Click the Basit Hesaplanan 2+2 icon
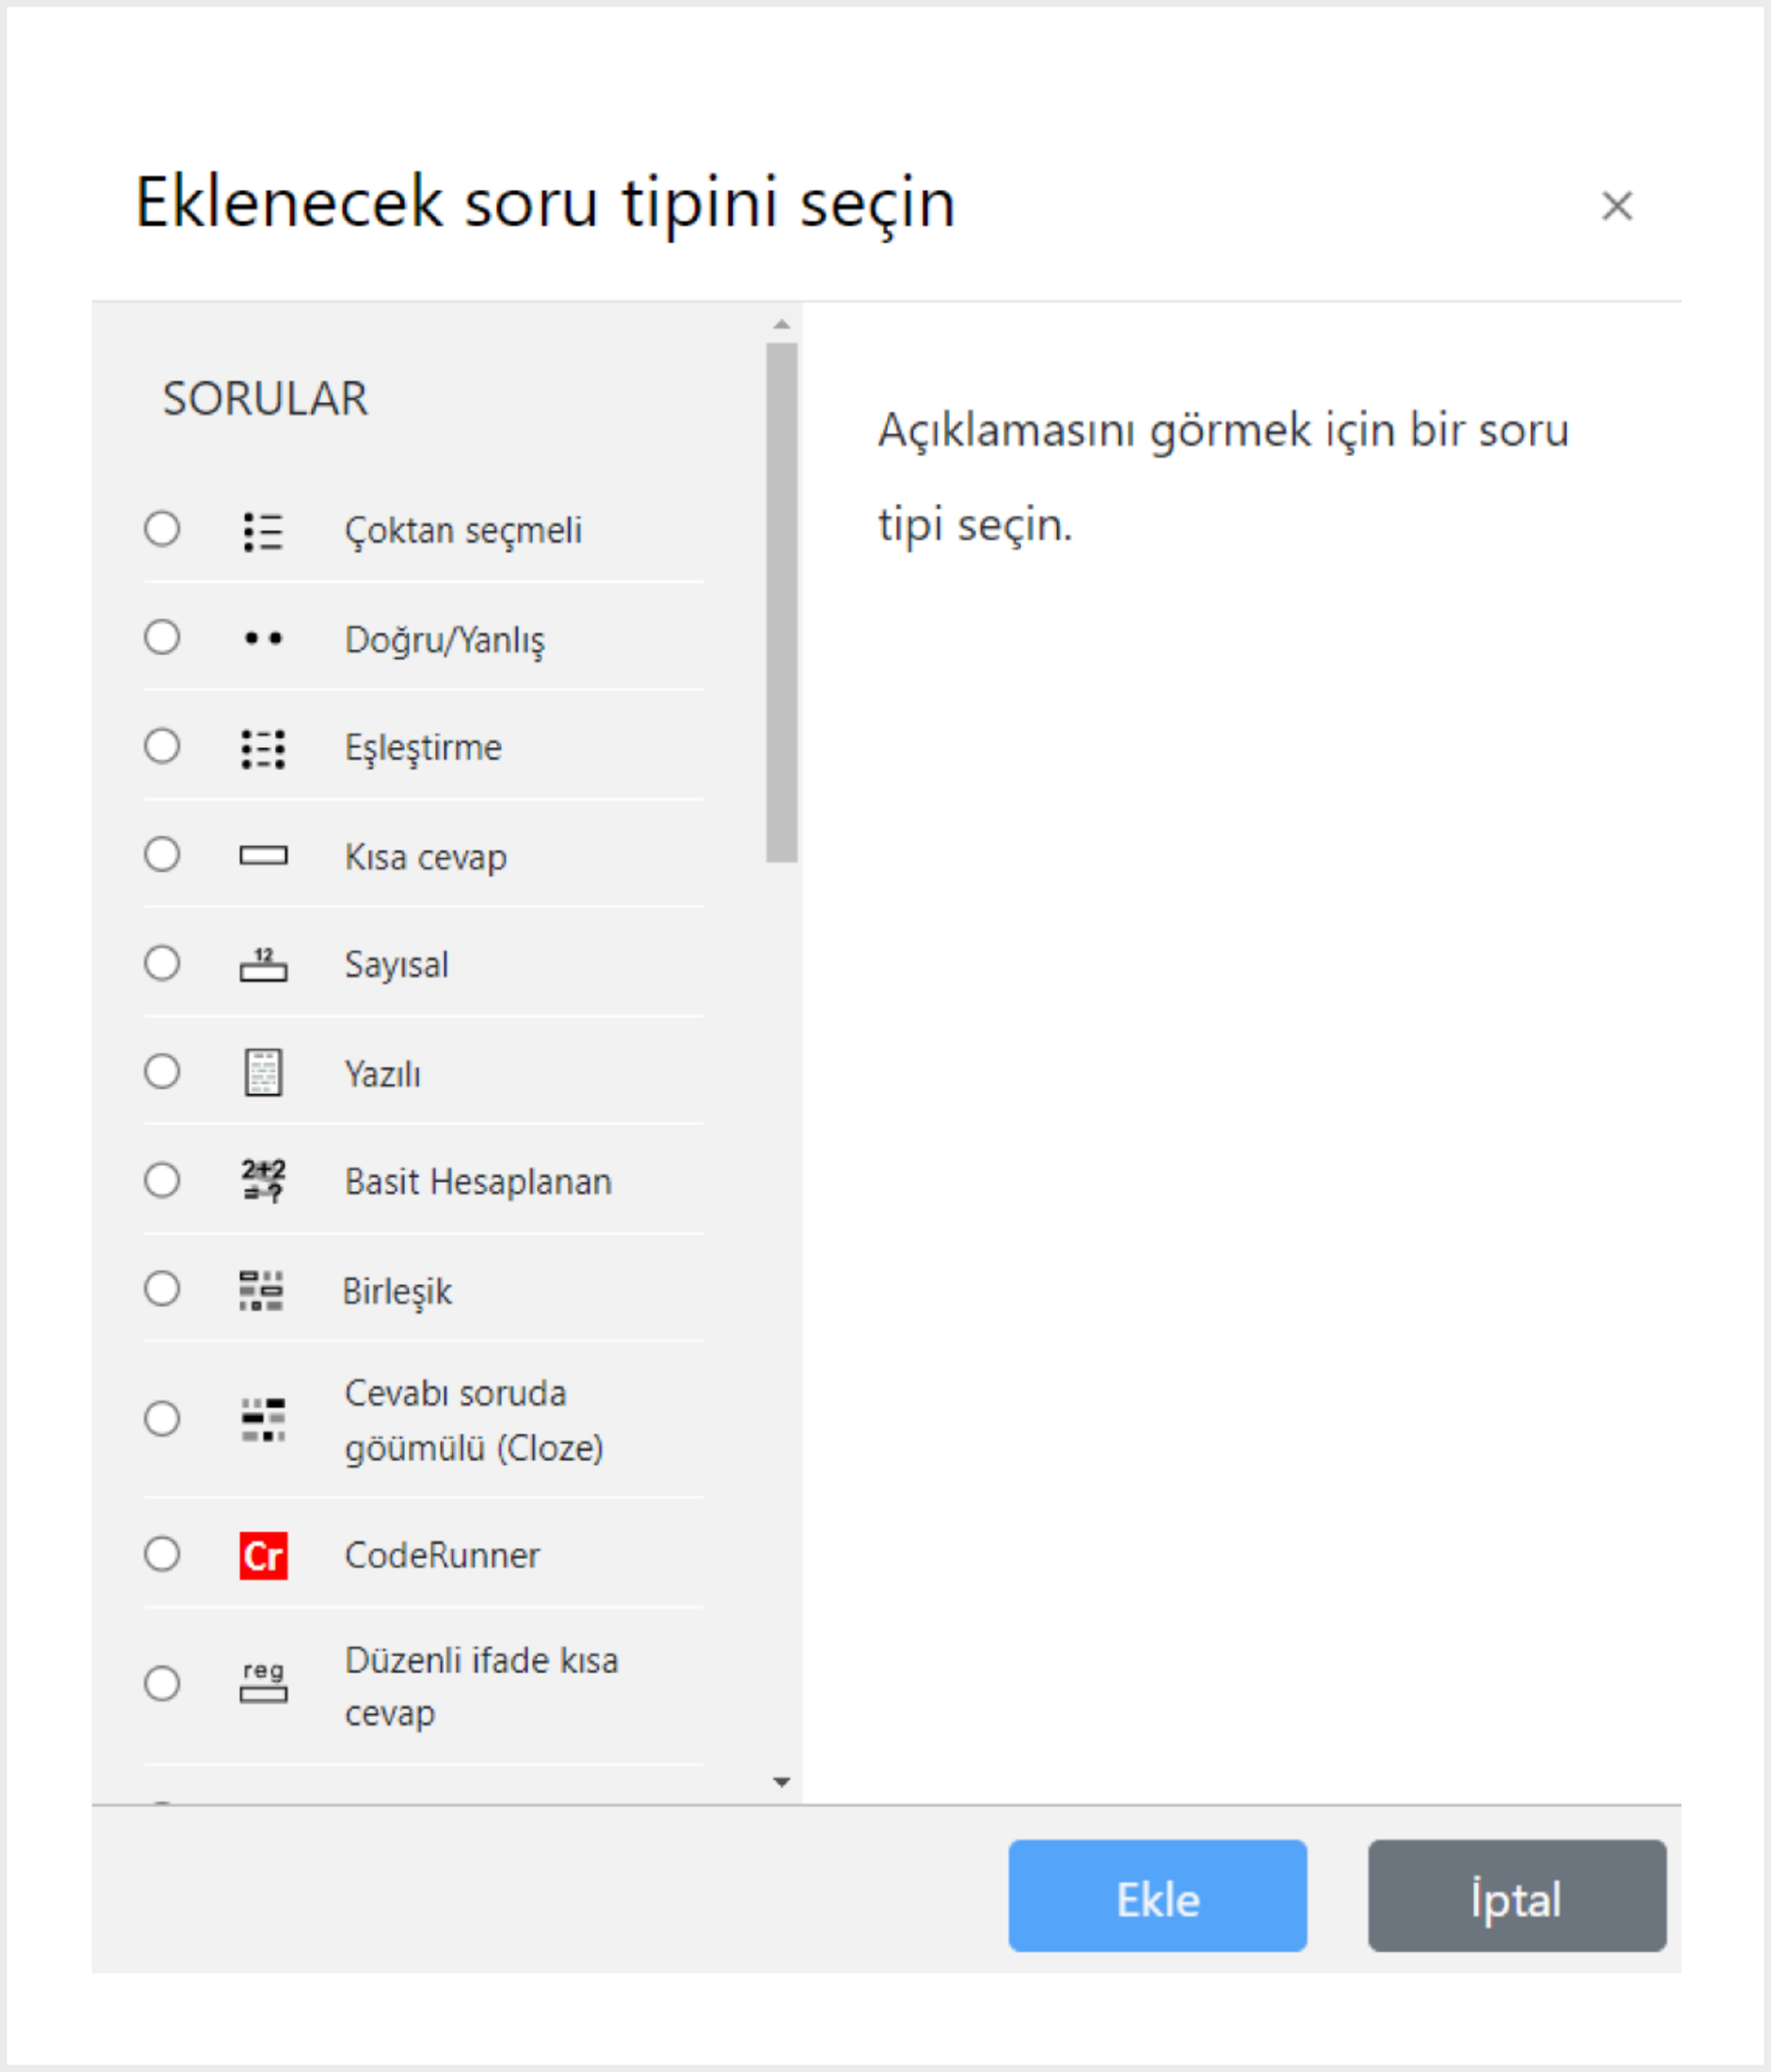 263,1180
